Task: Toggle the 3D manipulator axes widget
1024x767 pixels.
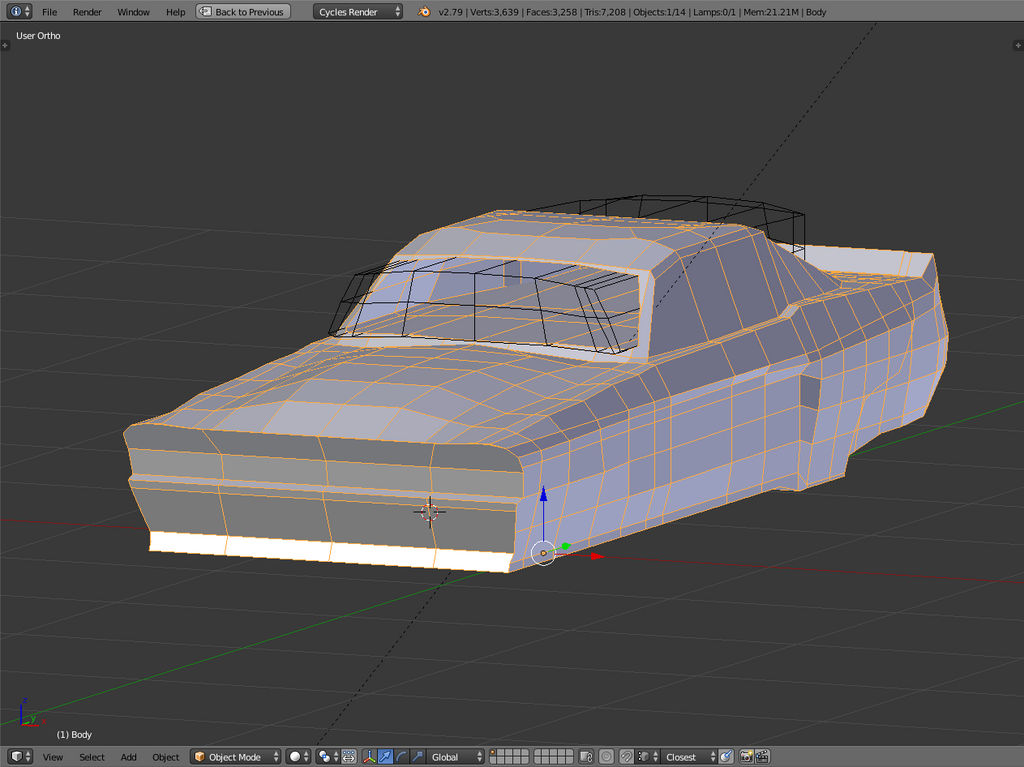Action: pos(369,757)
